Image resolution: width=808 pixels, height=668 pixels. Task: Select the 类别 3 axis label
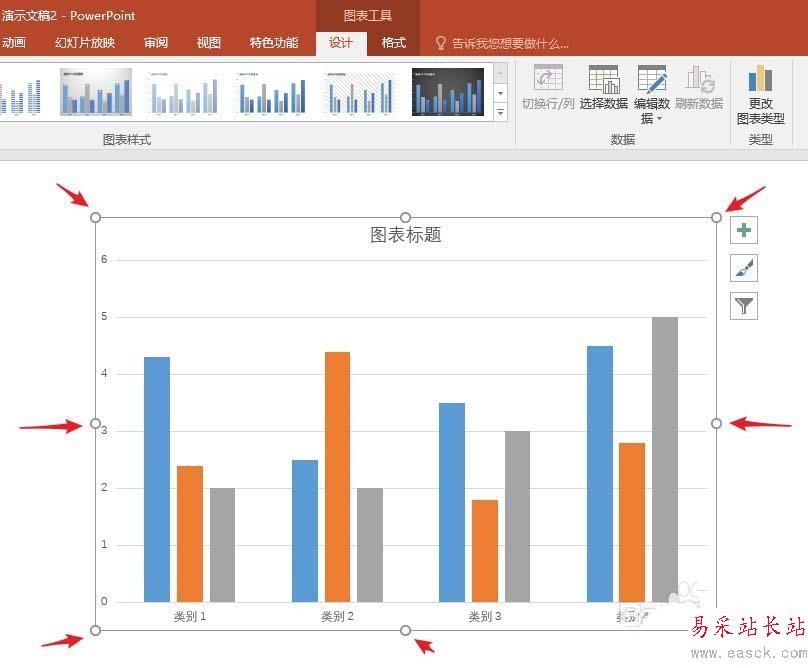[x=484, y=616]
